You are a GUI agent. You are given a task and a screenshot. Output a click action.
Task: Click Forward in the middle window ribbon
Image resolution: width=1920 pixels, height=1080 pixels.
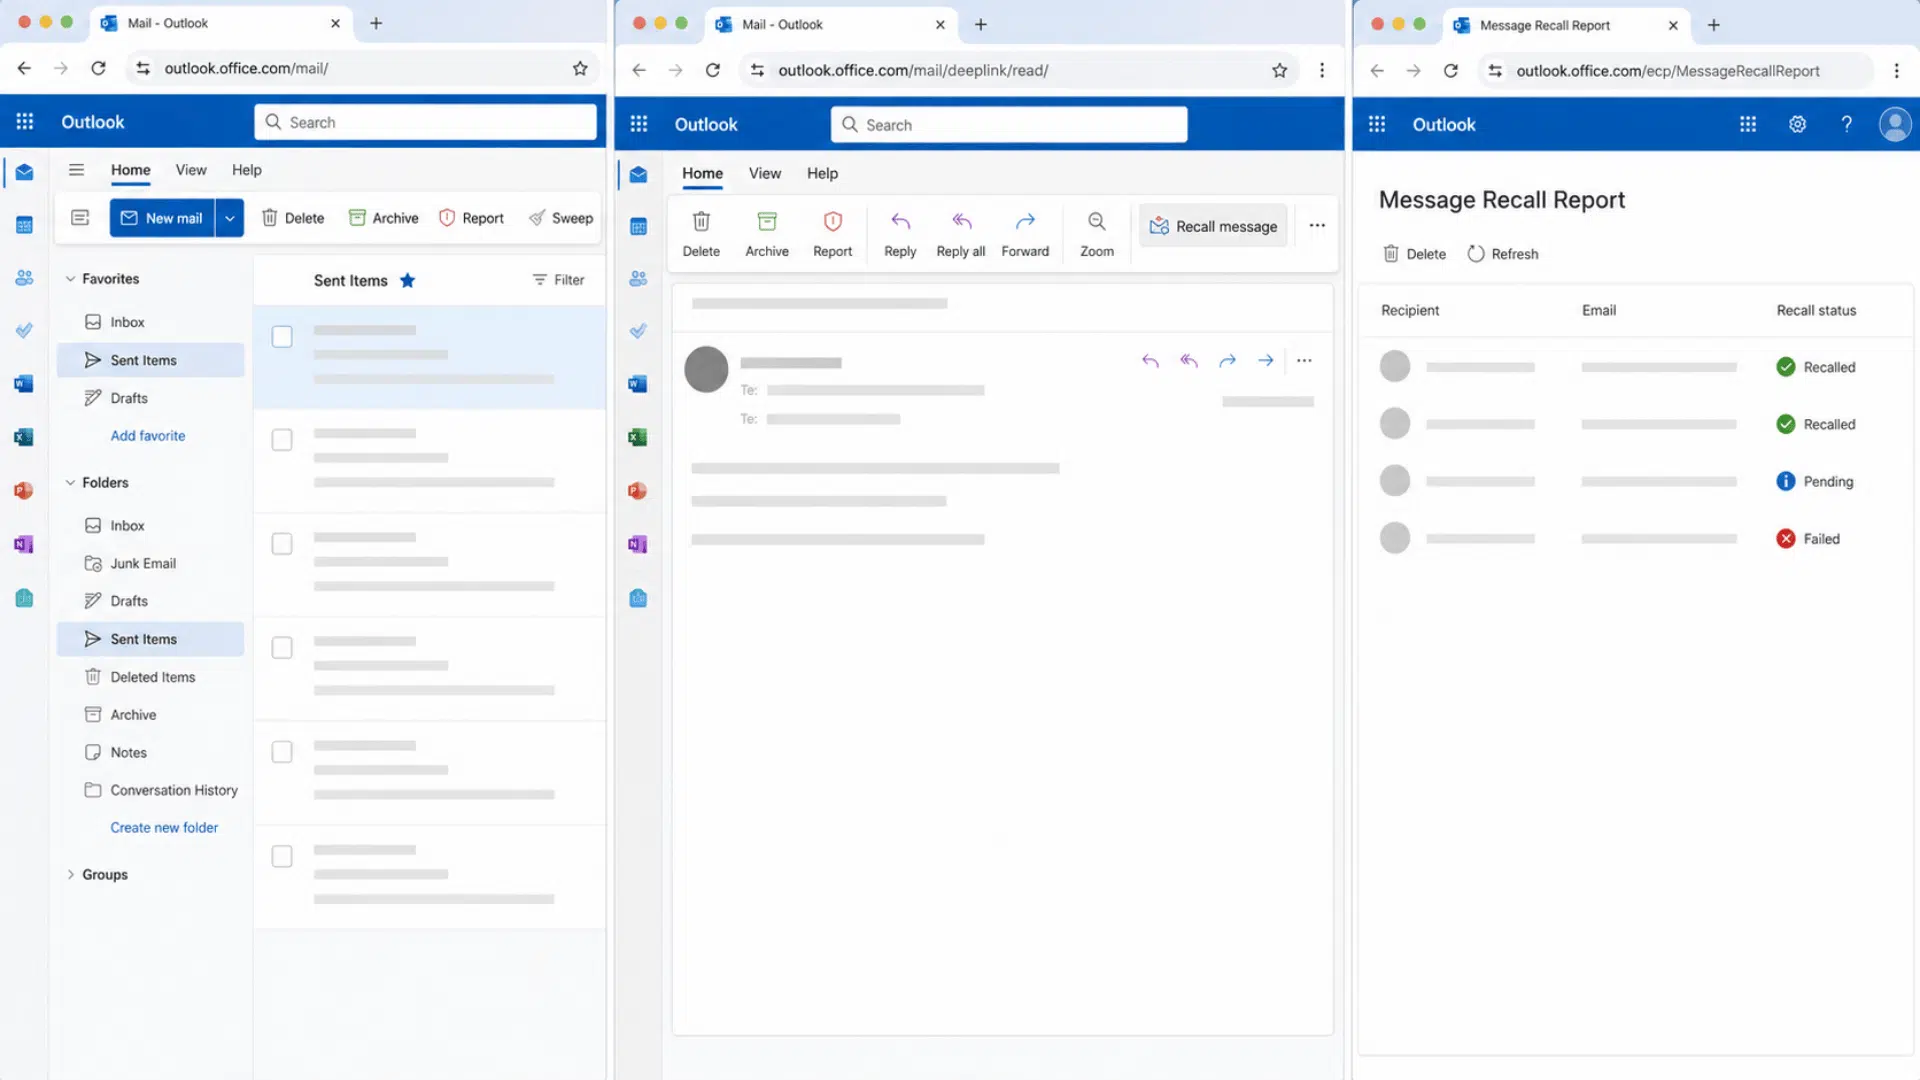[x=1025, y=234]
